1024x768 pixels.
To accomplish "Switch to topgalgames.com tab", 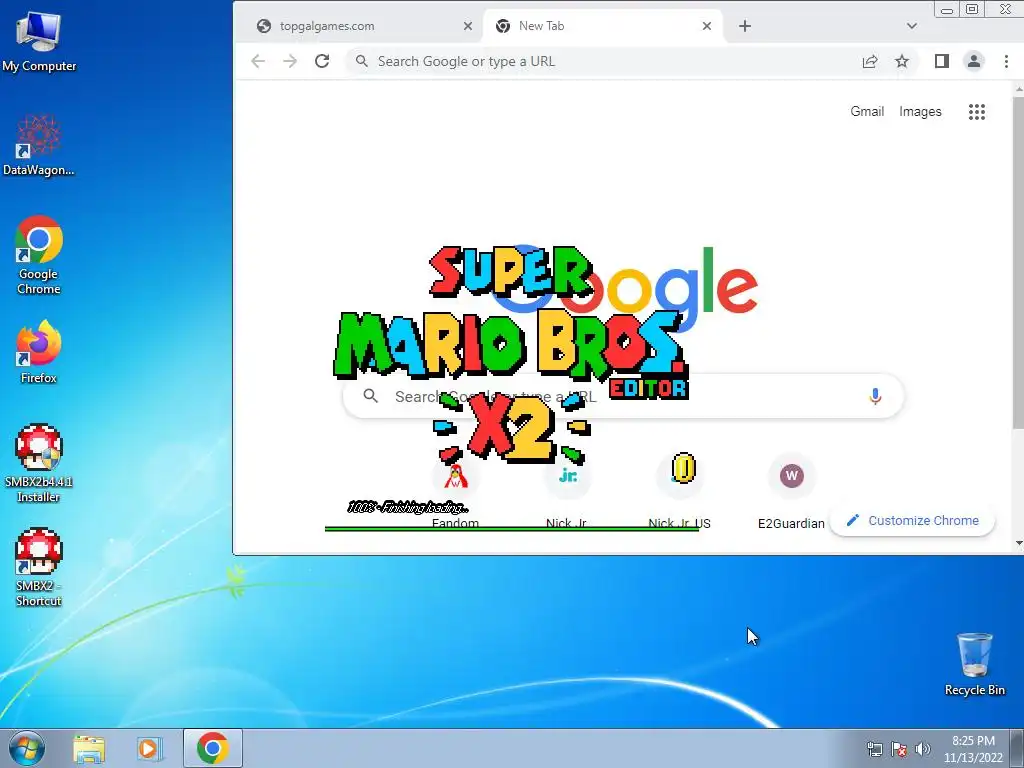I will pos(360,26).
